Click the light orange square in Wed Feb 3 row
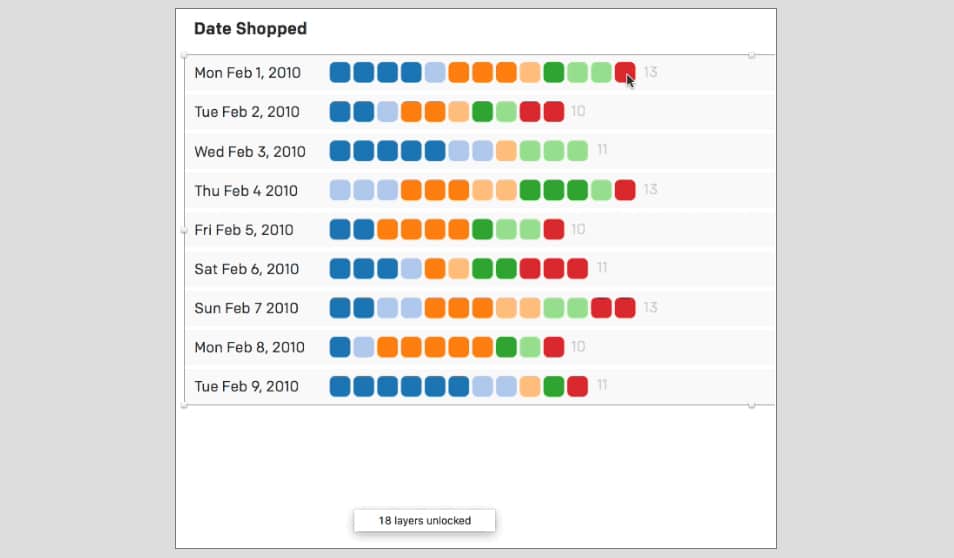954x558 pixels. coord(506,151)
